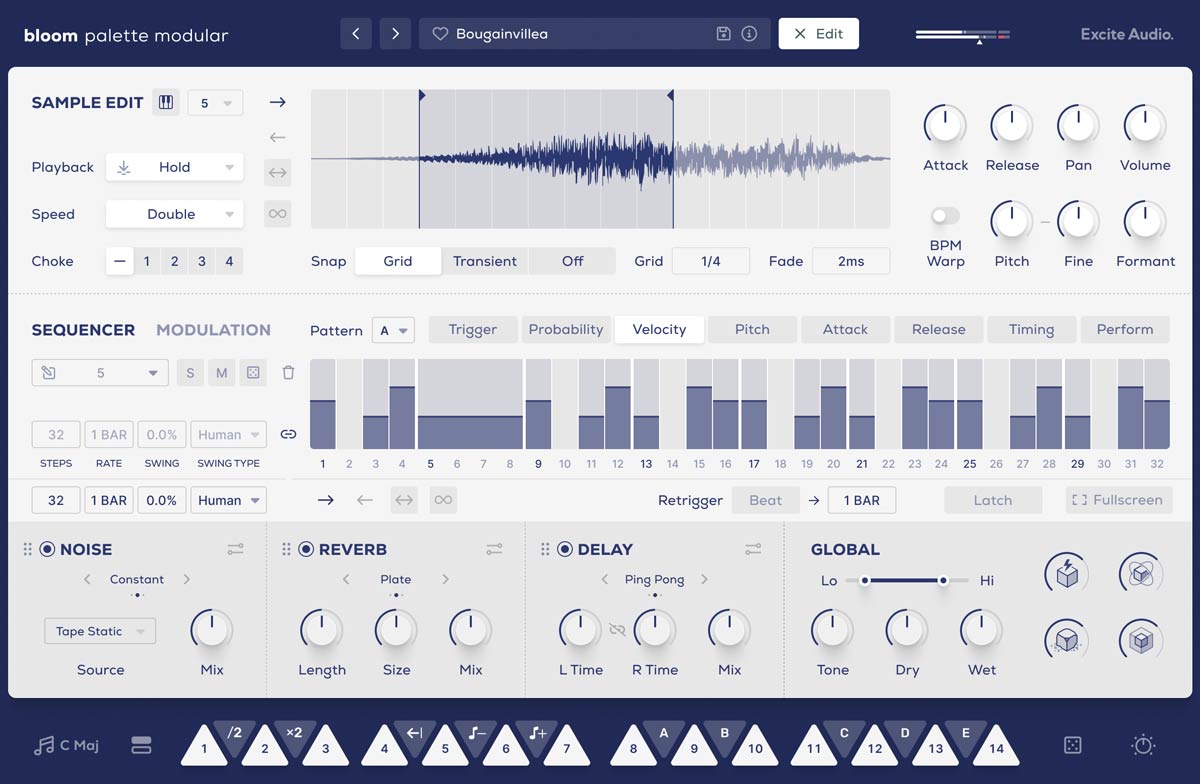Enable the Latch button
Viewport: 1200px width, 784px height.
coord(993,500)
